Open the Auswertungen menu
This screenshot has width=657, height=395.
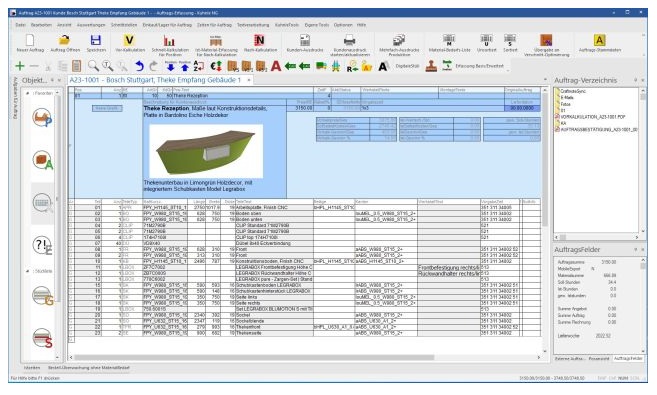click(91, 25)
